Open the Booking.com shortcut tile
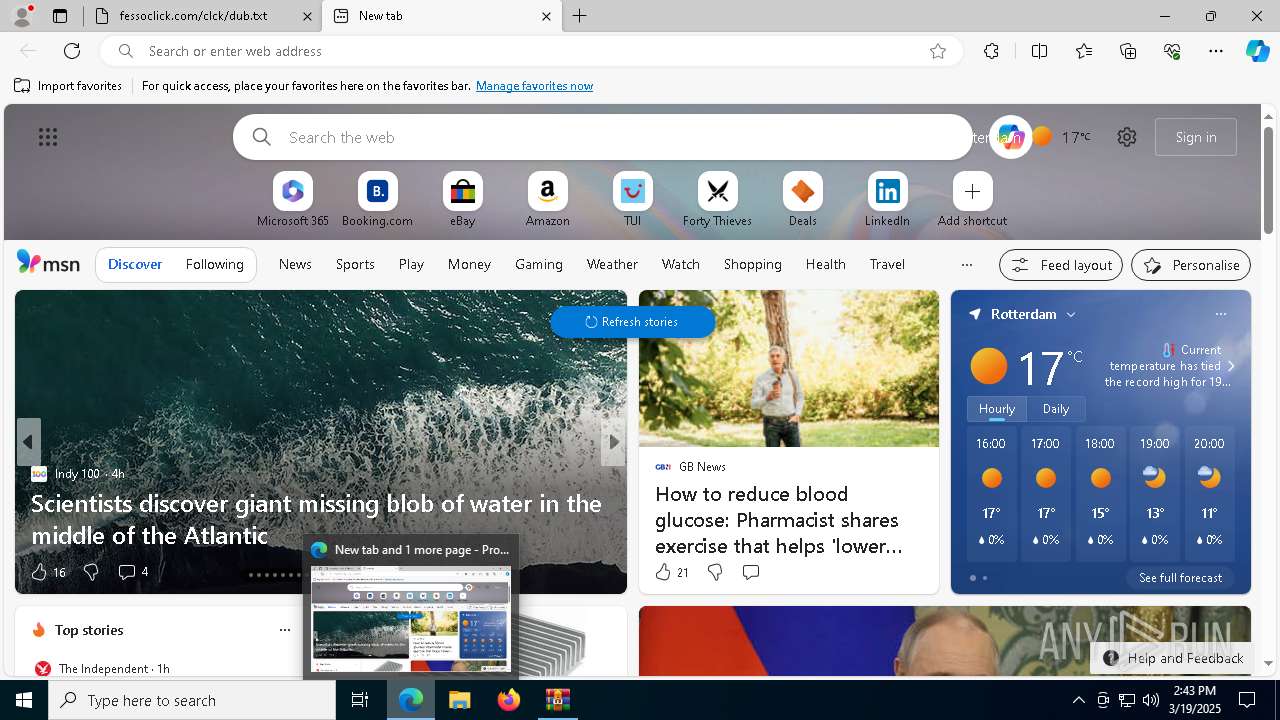The height and width of the screenshot is (720, 1280). tap(377, 200)
